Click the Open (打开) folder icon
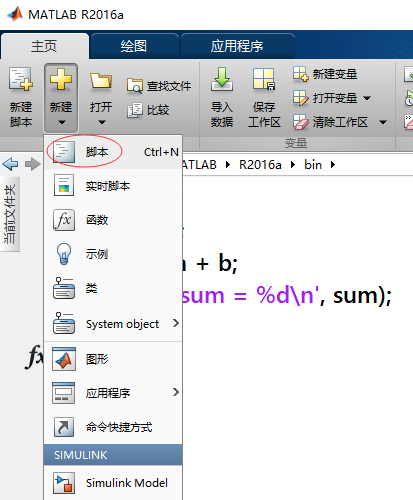413x500 pixels. point(101,80)
